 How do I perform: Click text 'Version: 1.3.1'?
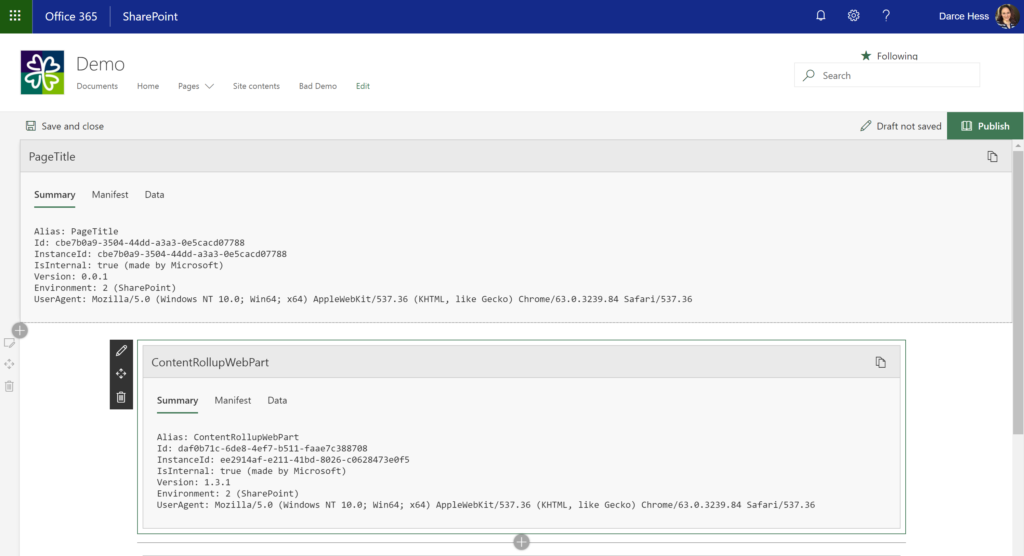193,483
